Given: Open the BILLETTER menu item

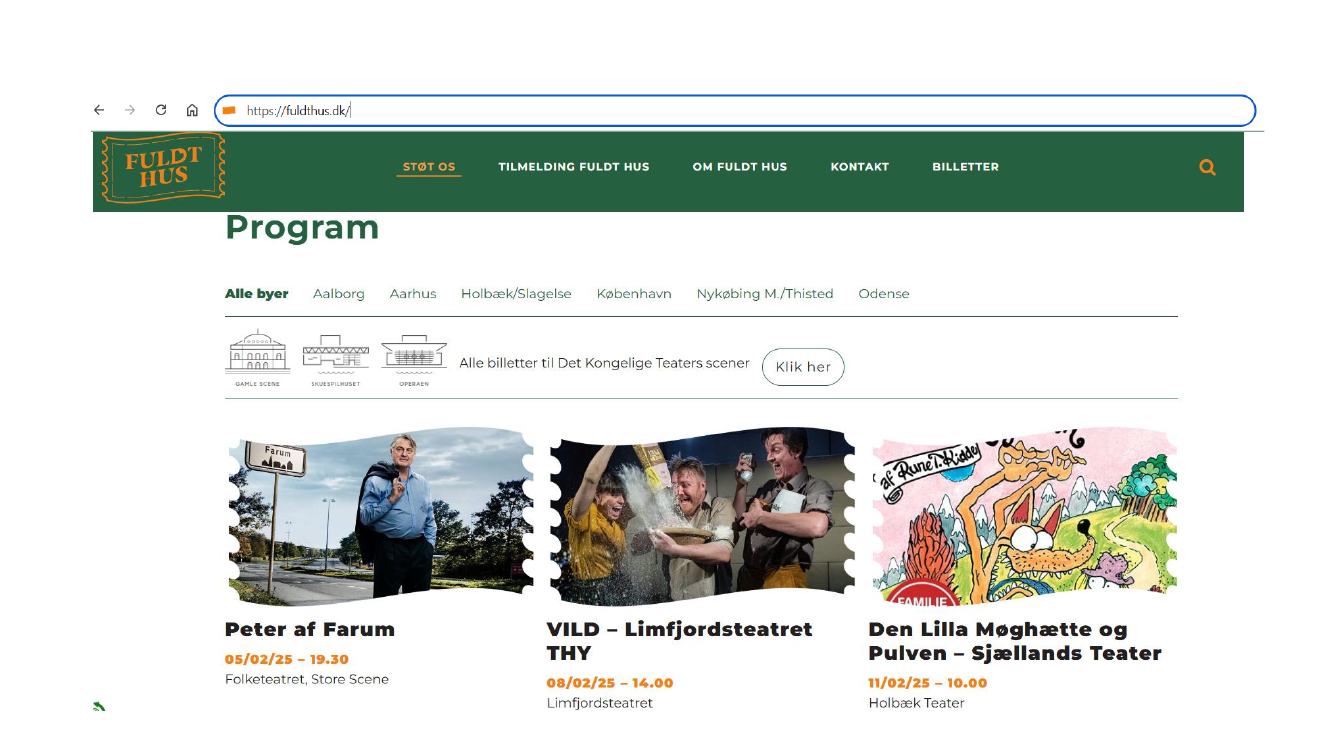Looking at the screenshot, I should coord(966,167).
